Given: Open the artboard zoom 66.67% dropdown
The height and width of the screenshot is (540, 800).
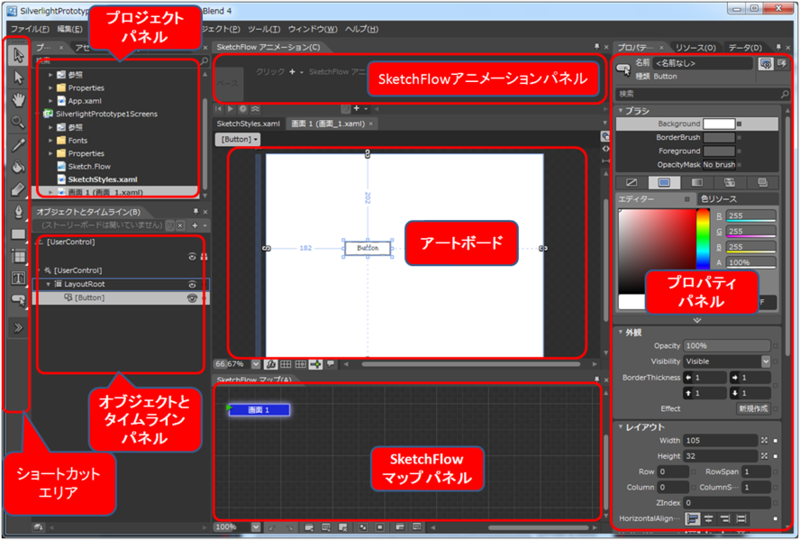Looking at the screenshot, I should click(x=256, y=364).
